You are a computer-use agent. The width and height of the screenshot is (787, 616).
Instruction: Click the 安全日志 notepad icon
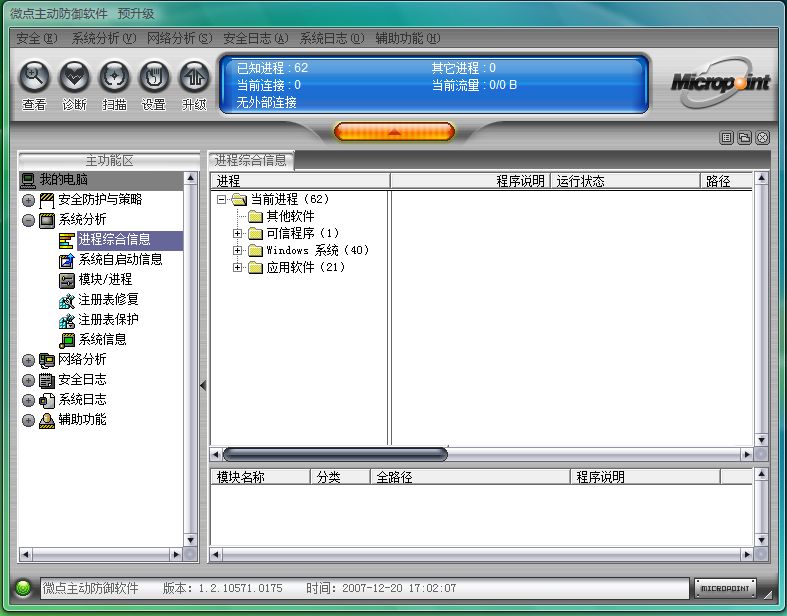point(47,380)
